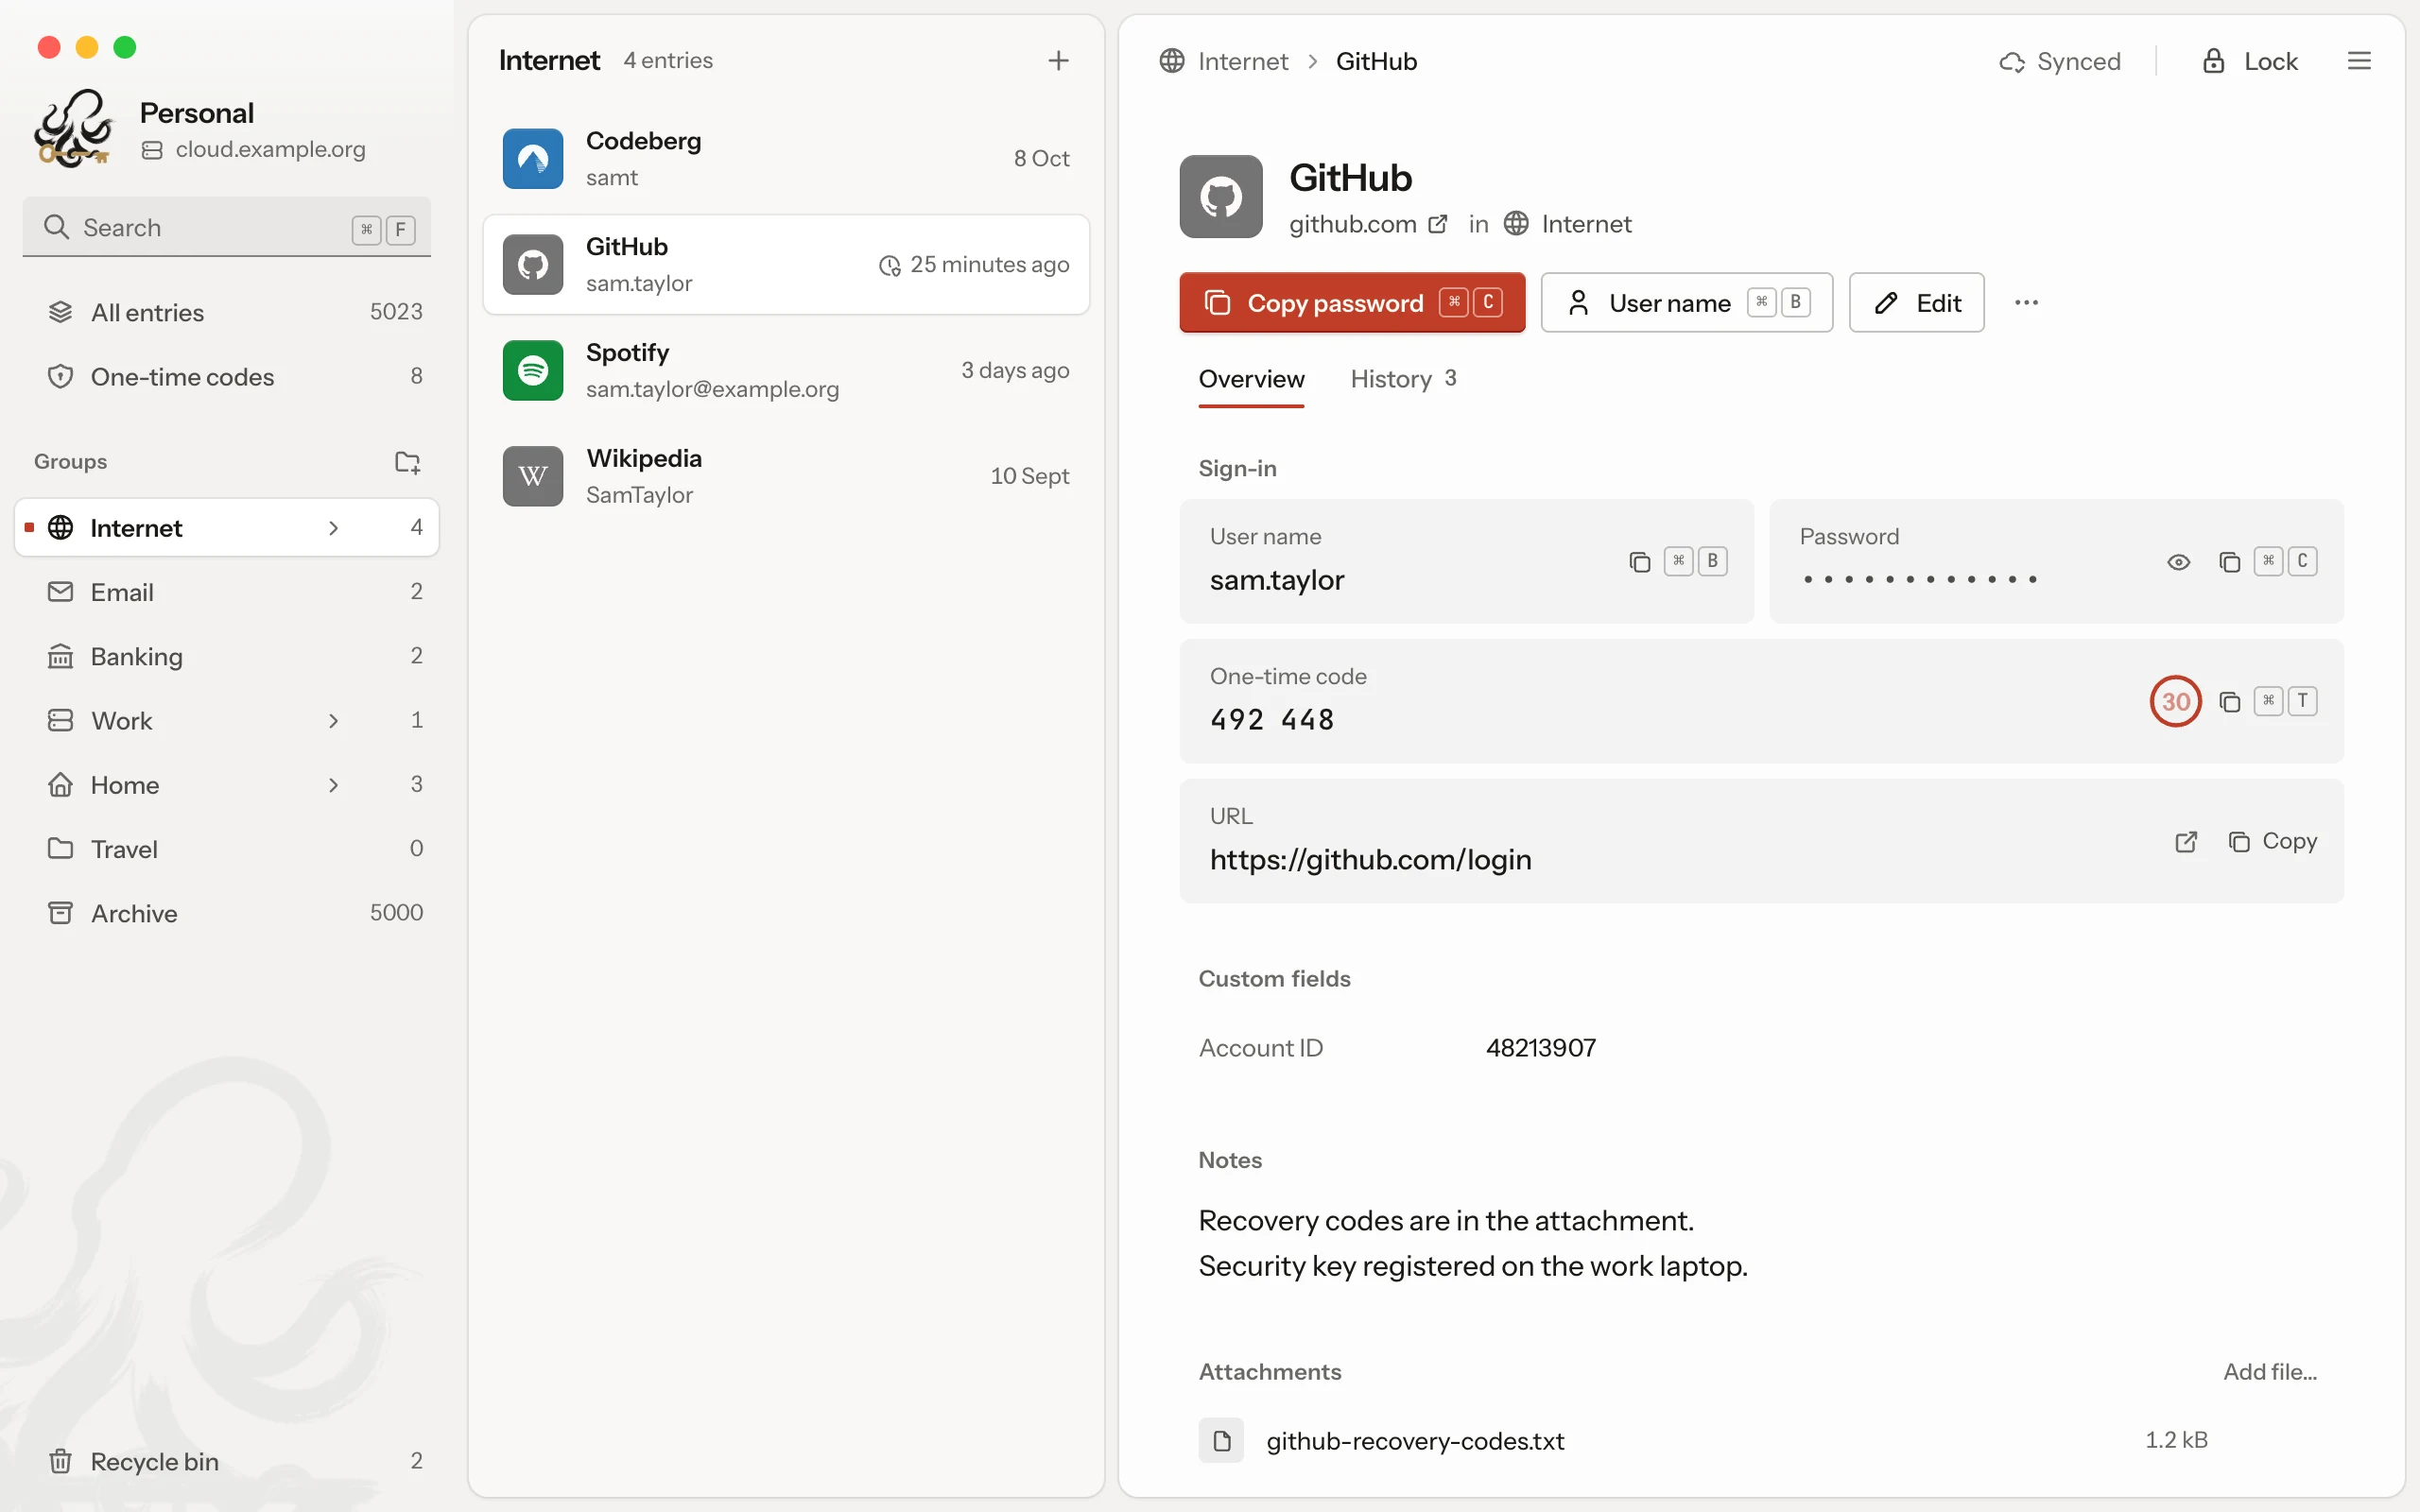The height and width of the screenshot is (1512, 2420).
Task: Expand the Work group chevron
Action: (334, 721)
